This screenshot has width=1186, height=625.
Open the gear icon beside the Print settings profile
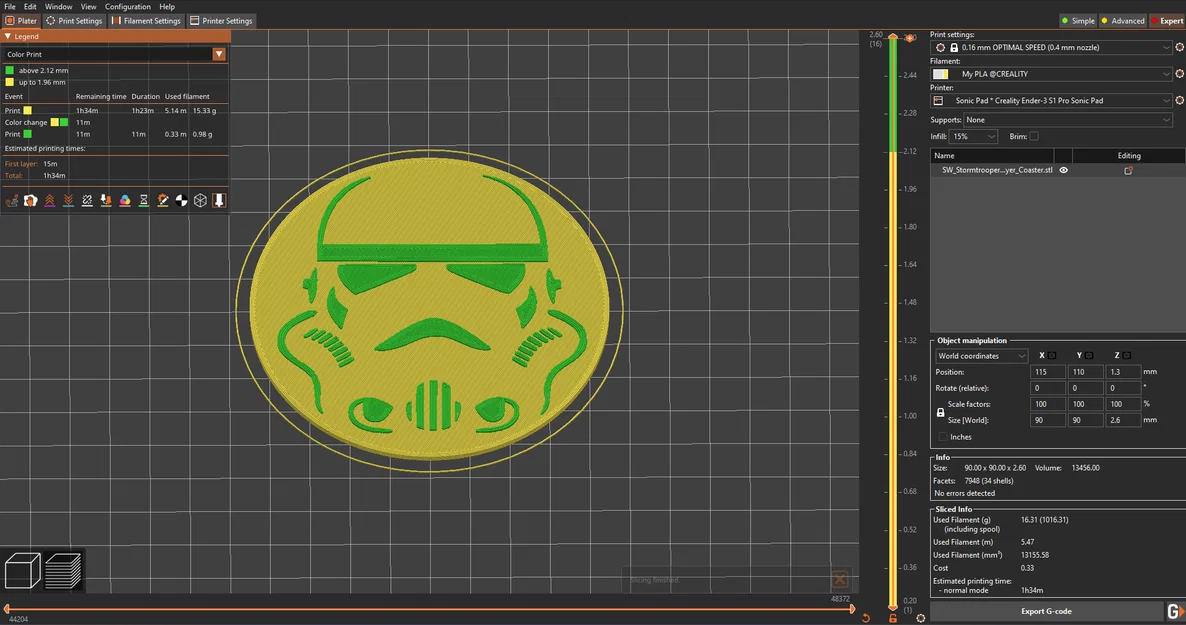pyautogui.click(x=1179, y=46)
